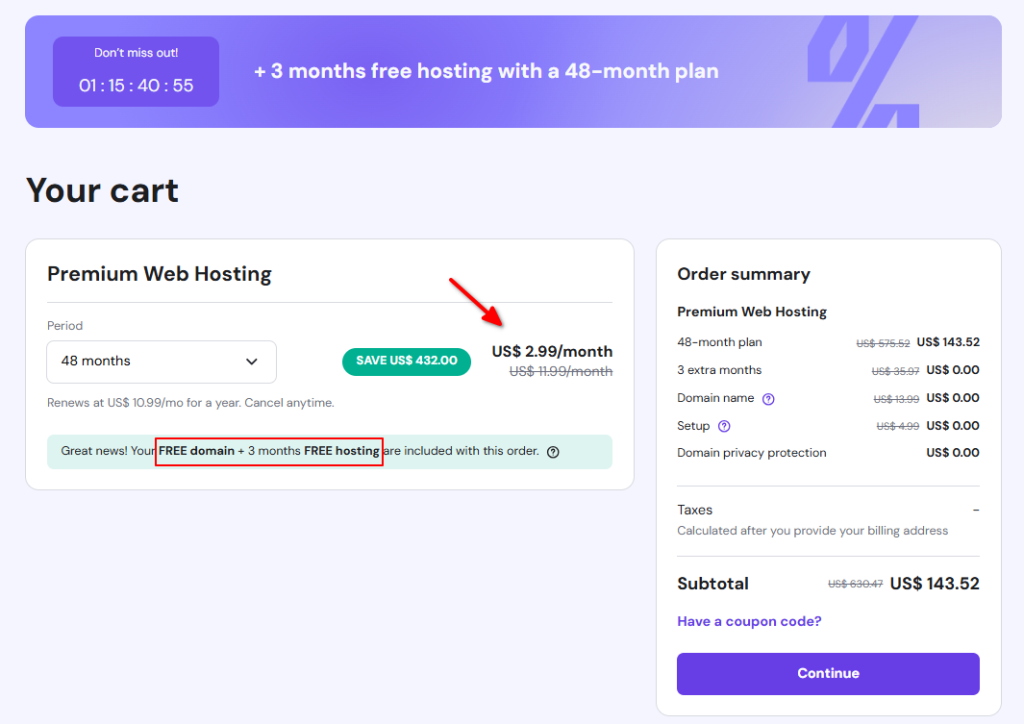The height and width of the screenshot is (724, 1024).
Task: Click the question mark circle after the order note
Action: pyautogui.click(x=553, y=452)
